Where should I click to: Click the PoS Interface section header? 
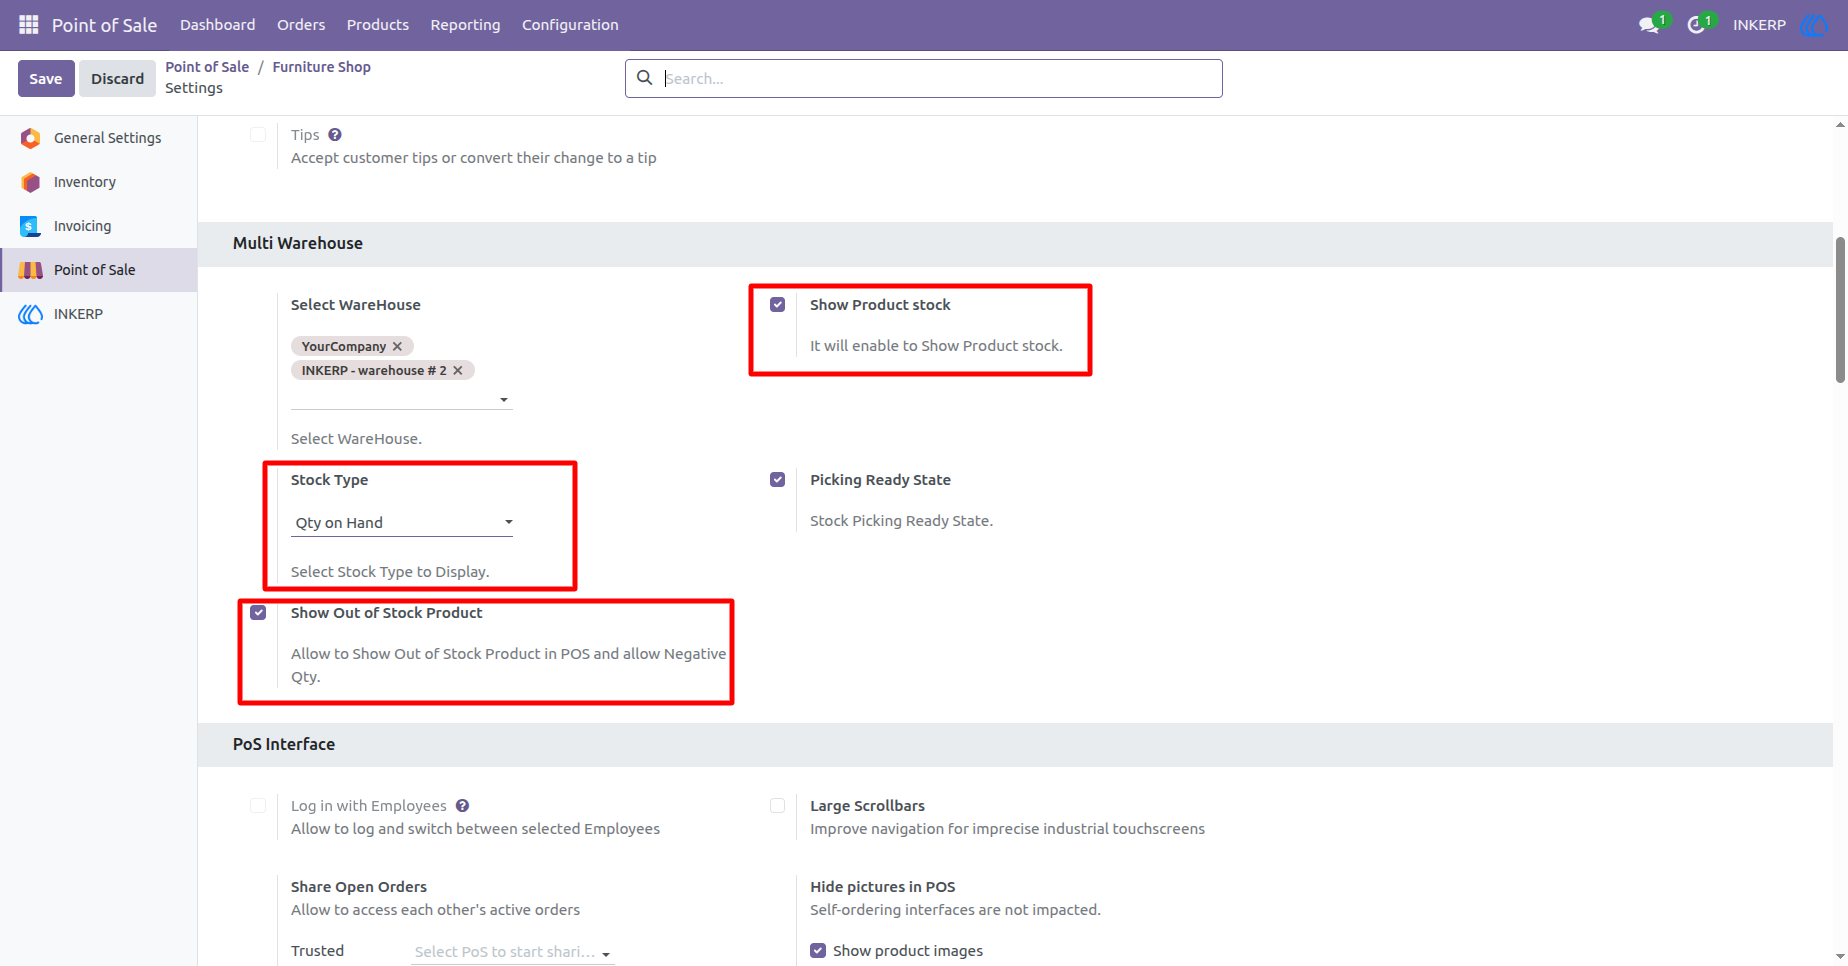click(284, 744)
